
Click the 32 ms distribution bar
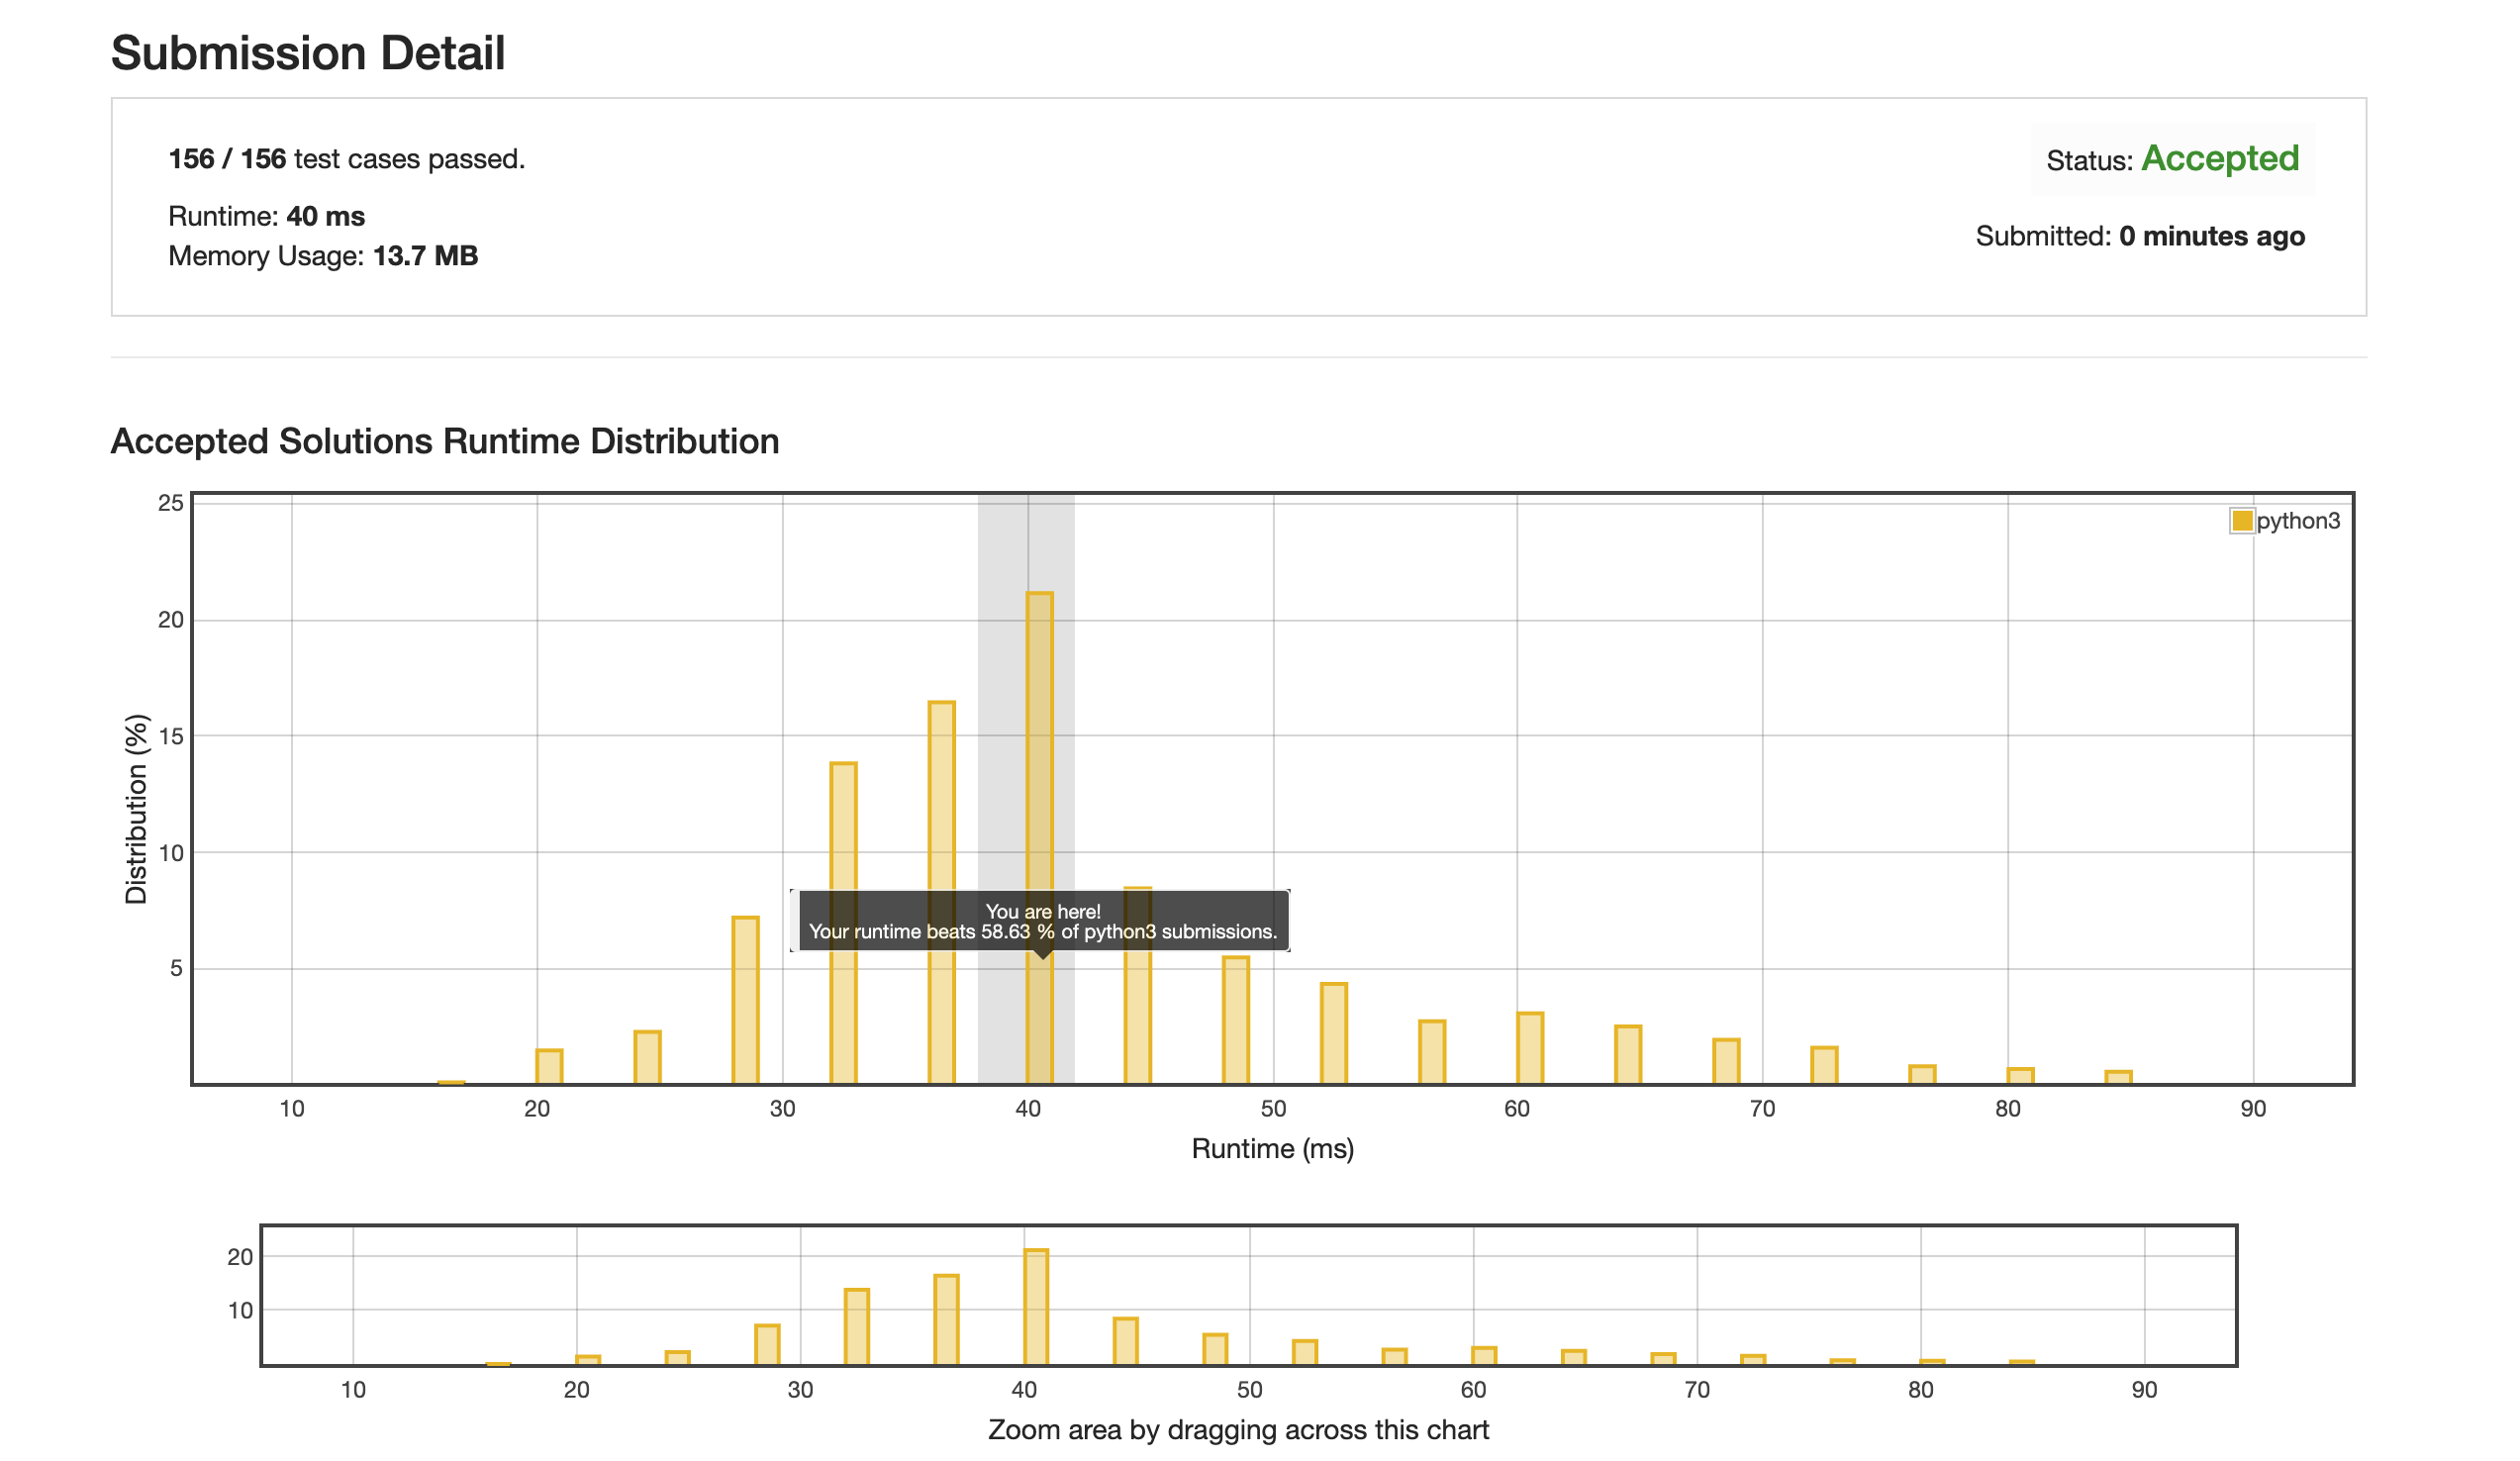tap(843, 830)
